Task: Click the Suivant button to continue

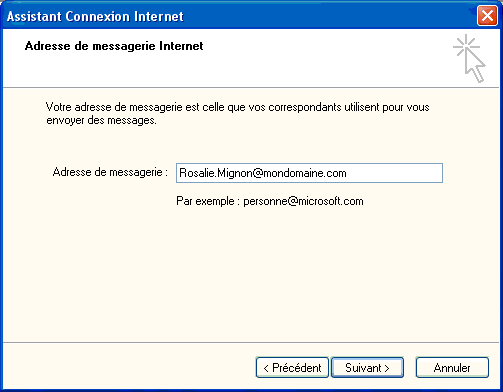Action: 367,368
